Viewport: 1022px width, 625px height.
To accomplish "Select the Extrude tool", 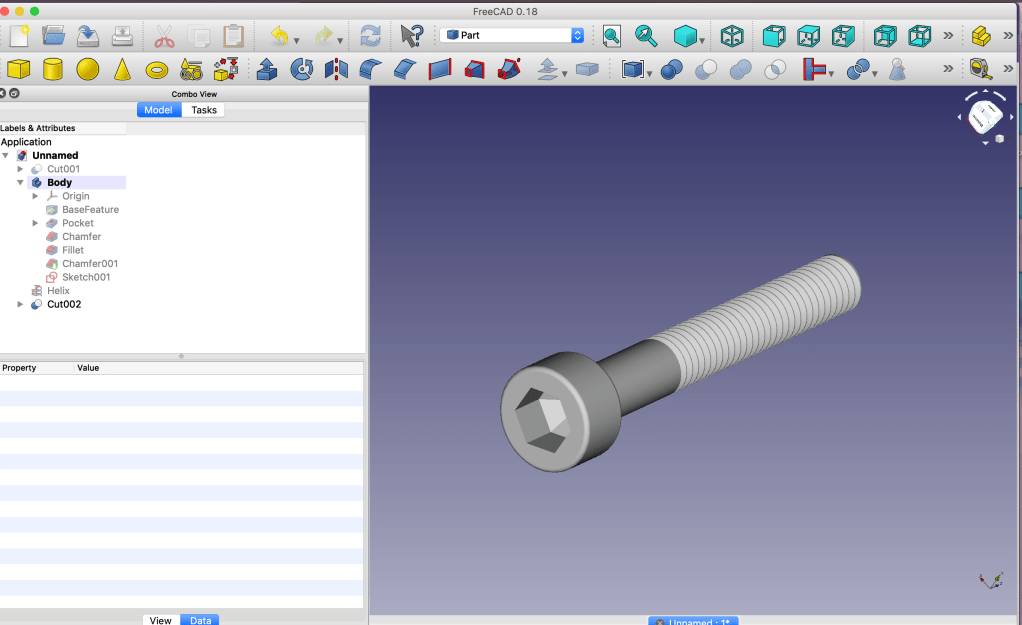I will click(267, 69).
